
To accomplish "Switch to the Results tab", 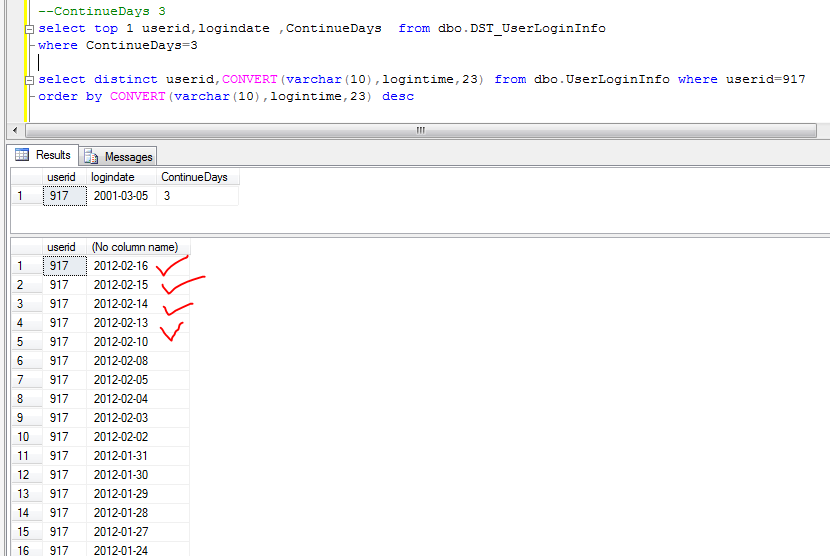I will tap(44, 155).
